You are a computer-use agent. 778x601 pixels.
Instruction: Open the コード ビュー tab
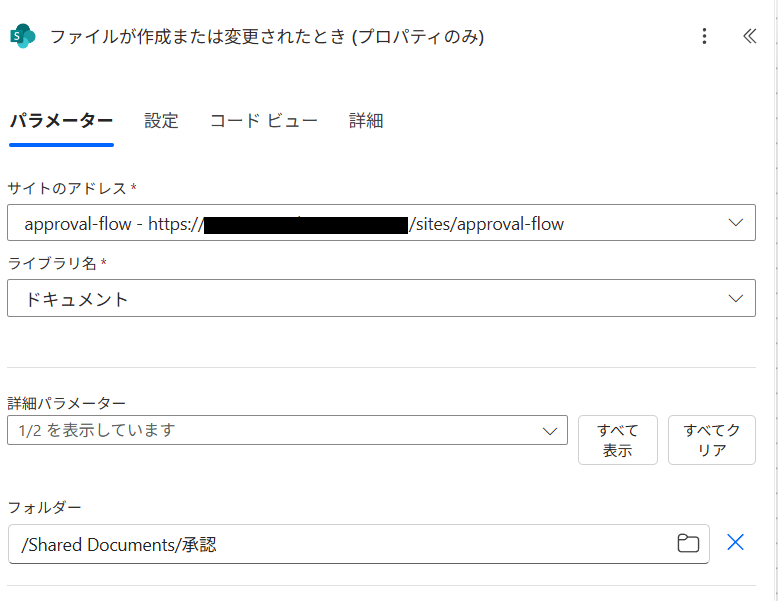(263, 121)
